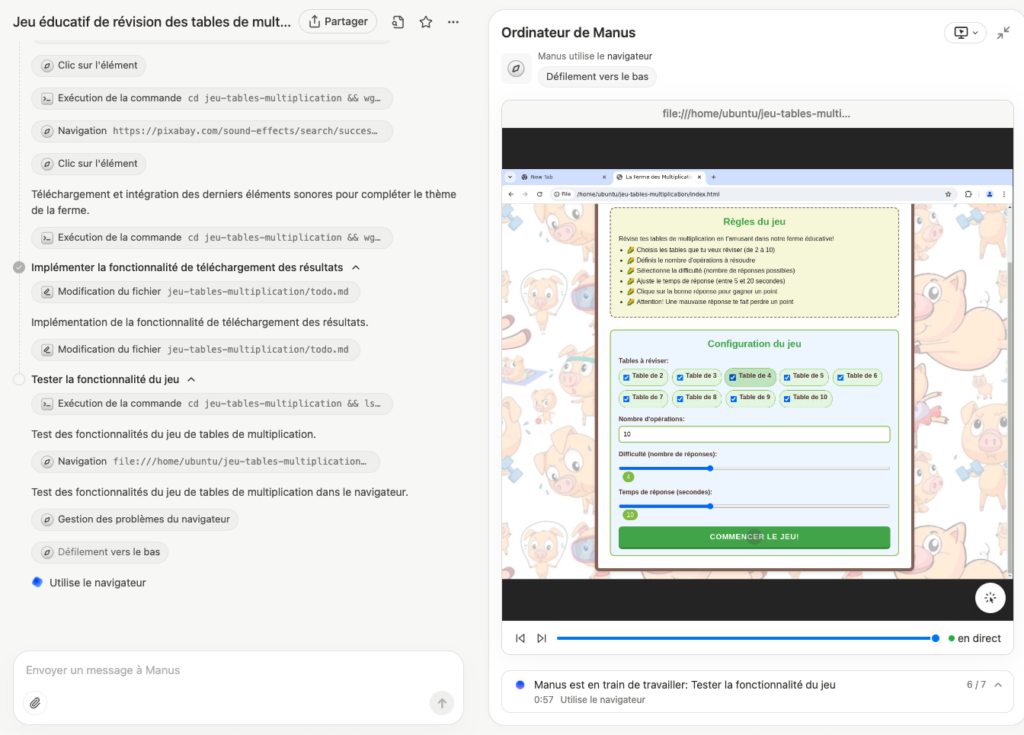Image resolution: width=1024 pixels, height=735 pixels.
Task: Open the three-dot more options menu
Action: tap(453, 22)
